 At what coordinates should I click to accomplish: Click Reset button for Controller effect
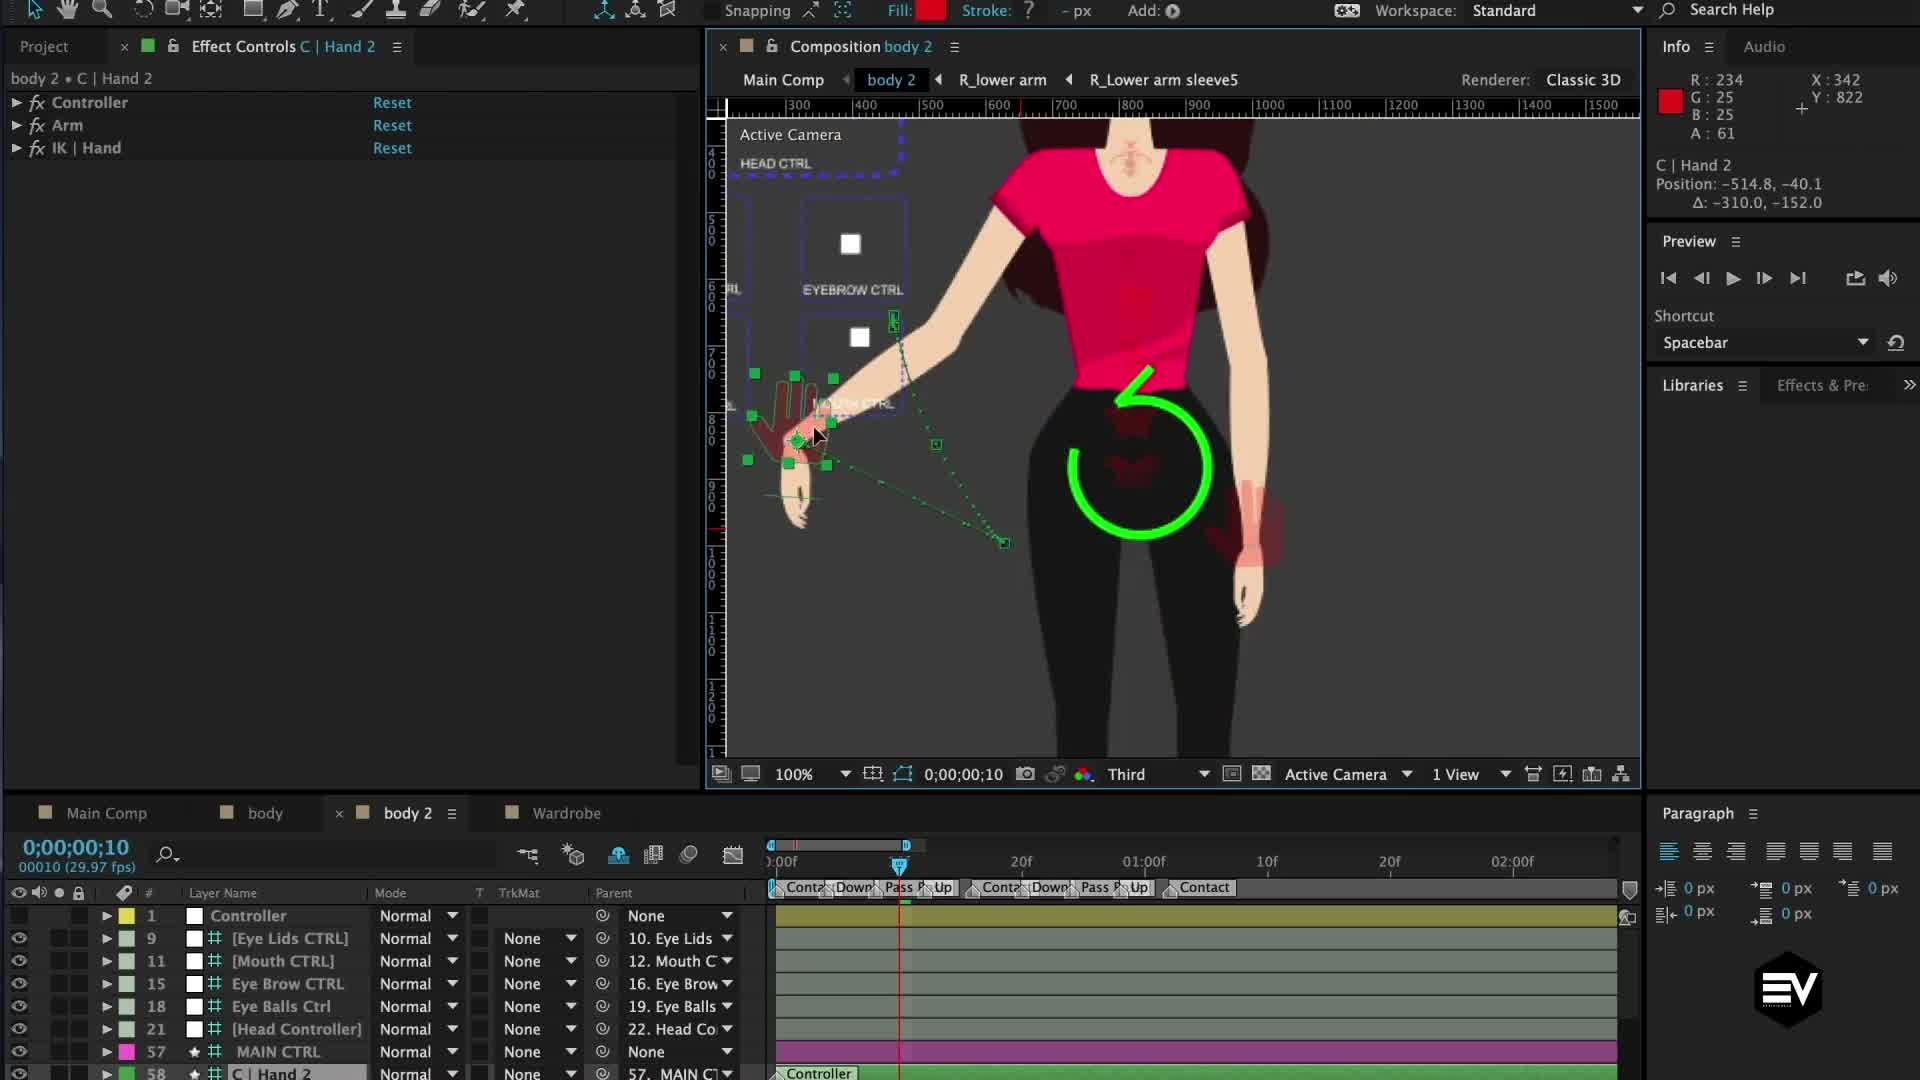[x=392, y=102]
